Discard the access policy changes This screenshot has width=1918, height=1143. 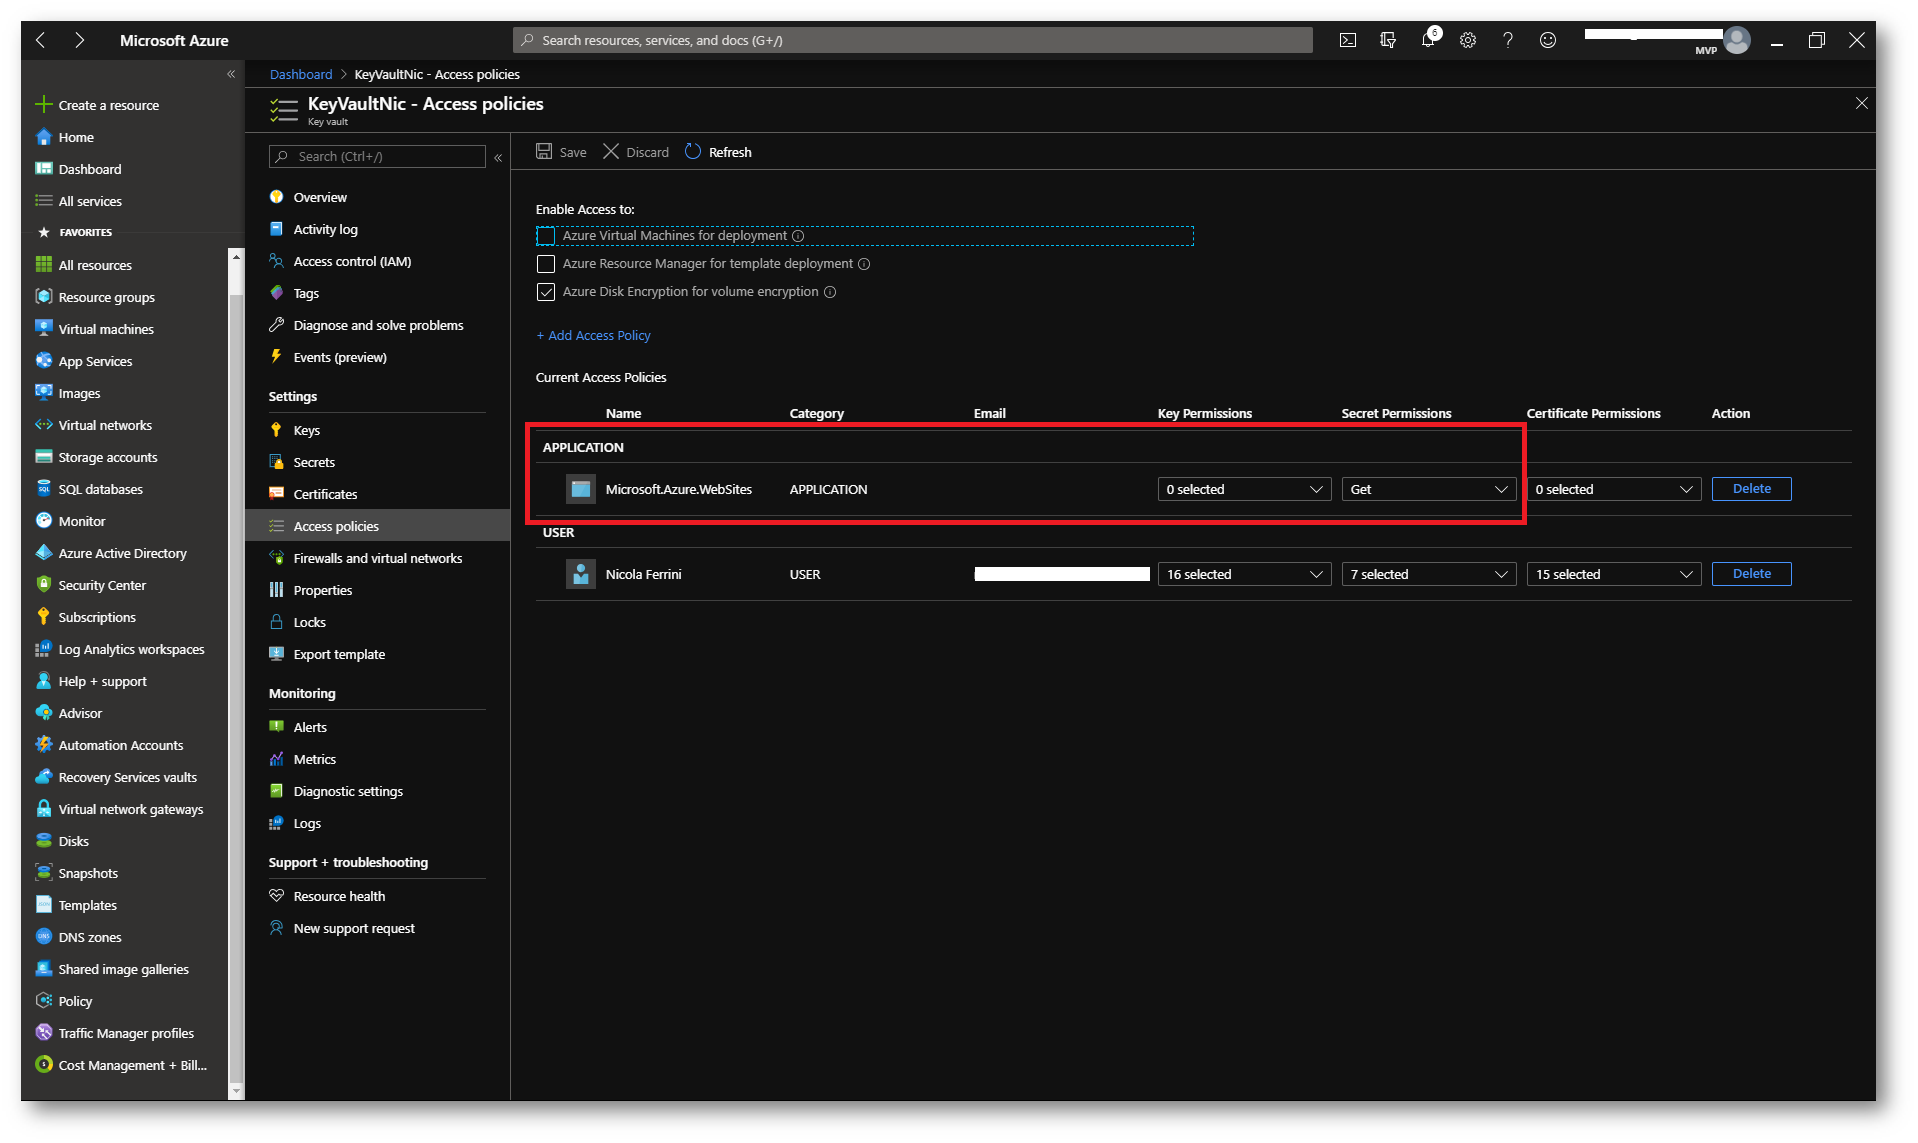click(636, 152)
